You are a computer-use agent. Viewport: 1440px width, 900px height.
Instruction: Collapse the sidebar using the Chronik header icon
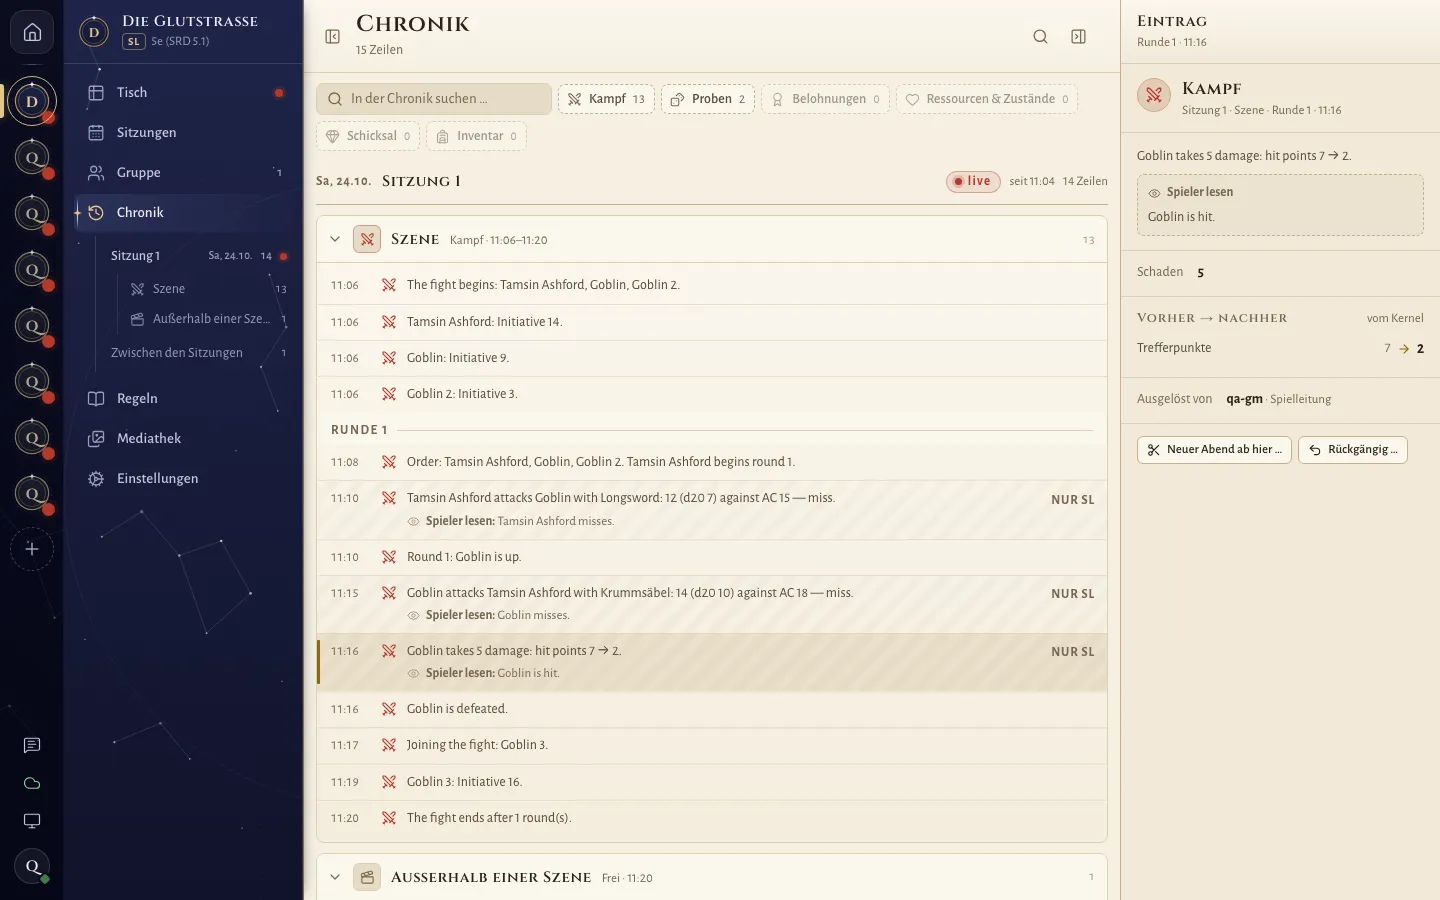333,37
